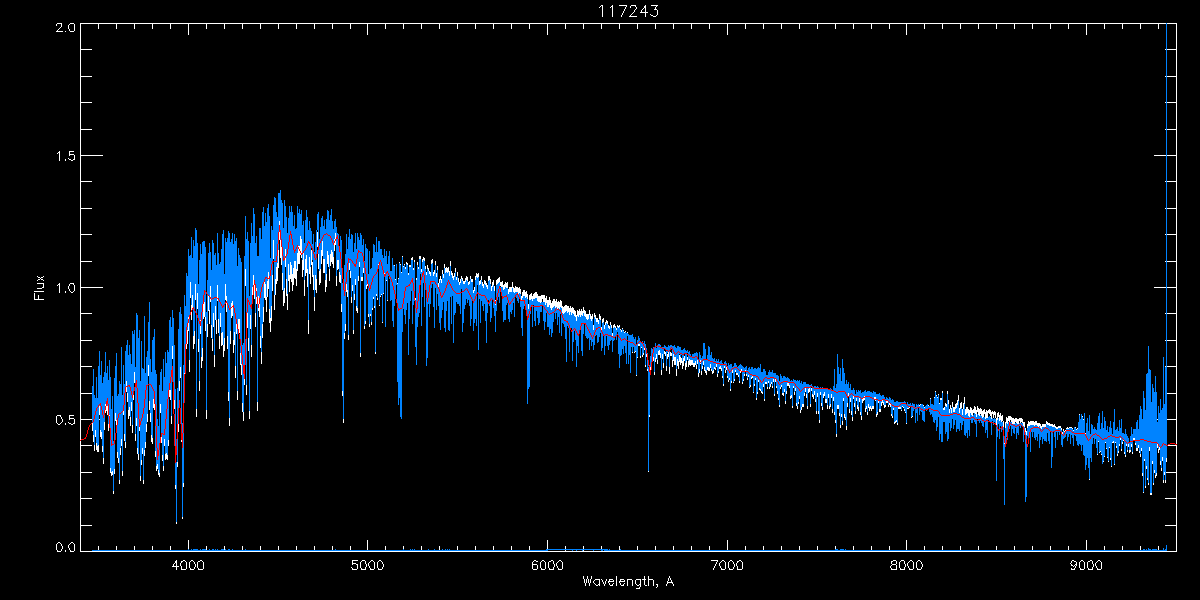Select the 9000 tick label on x-axis
The height and width of the screenshot is (600, 1200).
click(1086, 563)
